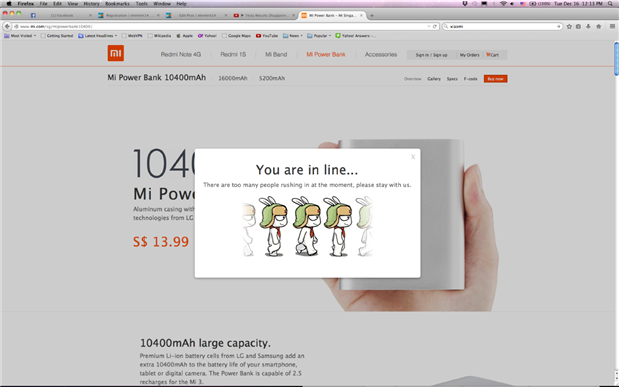Reload the page with the refresh icon
The width and height of the screenshot is (619, 387).
(435, 26)
